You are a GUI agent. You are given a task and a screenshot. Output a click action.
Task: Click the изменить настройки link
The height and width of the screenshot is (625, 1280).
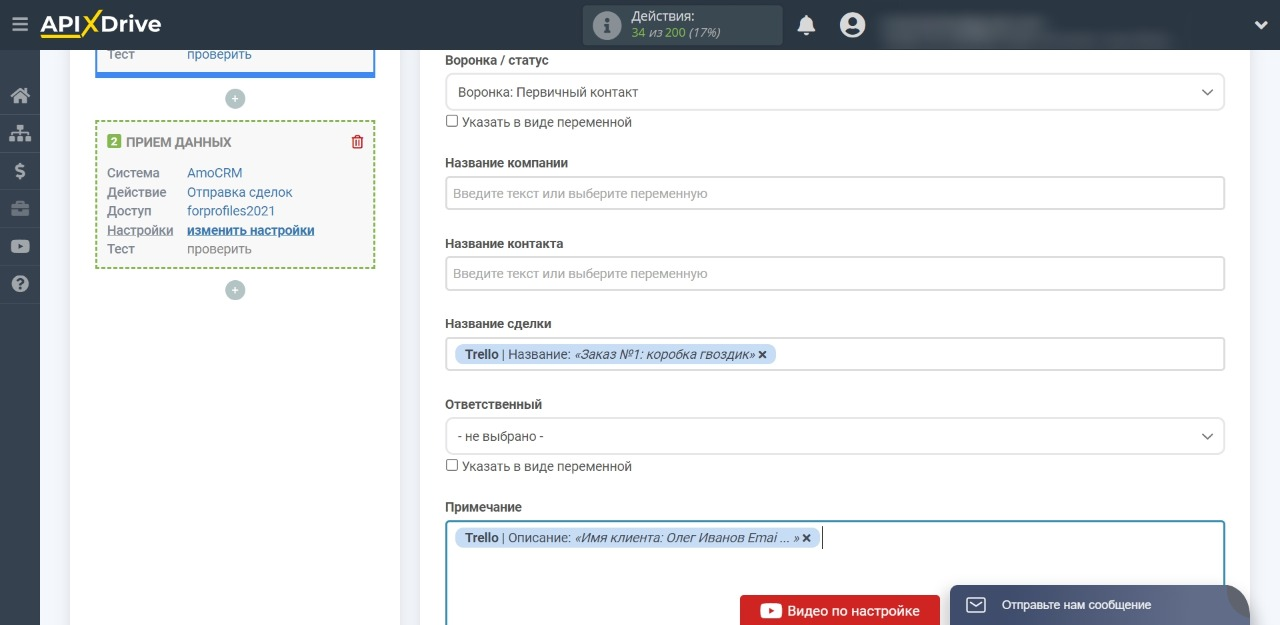pyautogui.click(x=251, y=230)
